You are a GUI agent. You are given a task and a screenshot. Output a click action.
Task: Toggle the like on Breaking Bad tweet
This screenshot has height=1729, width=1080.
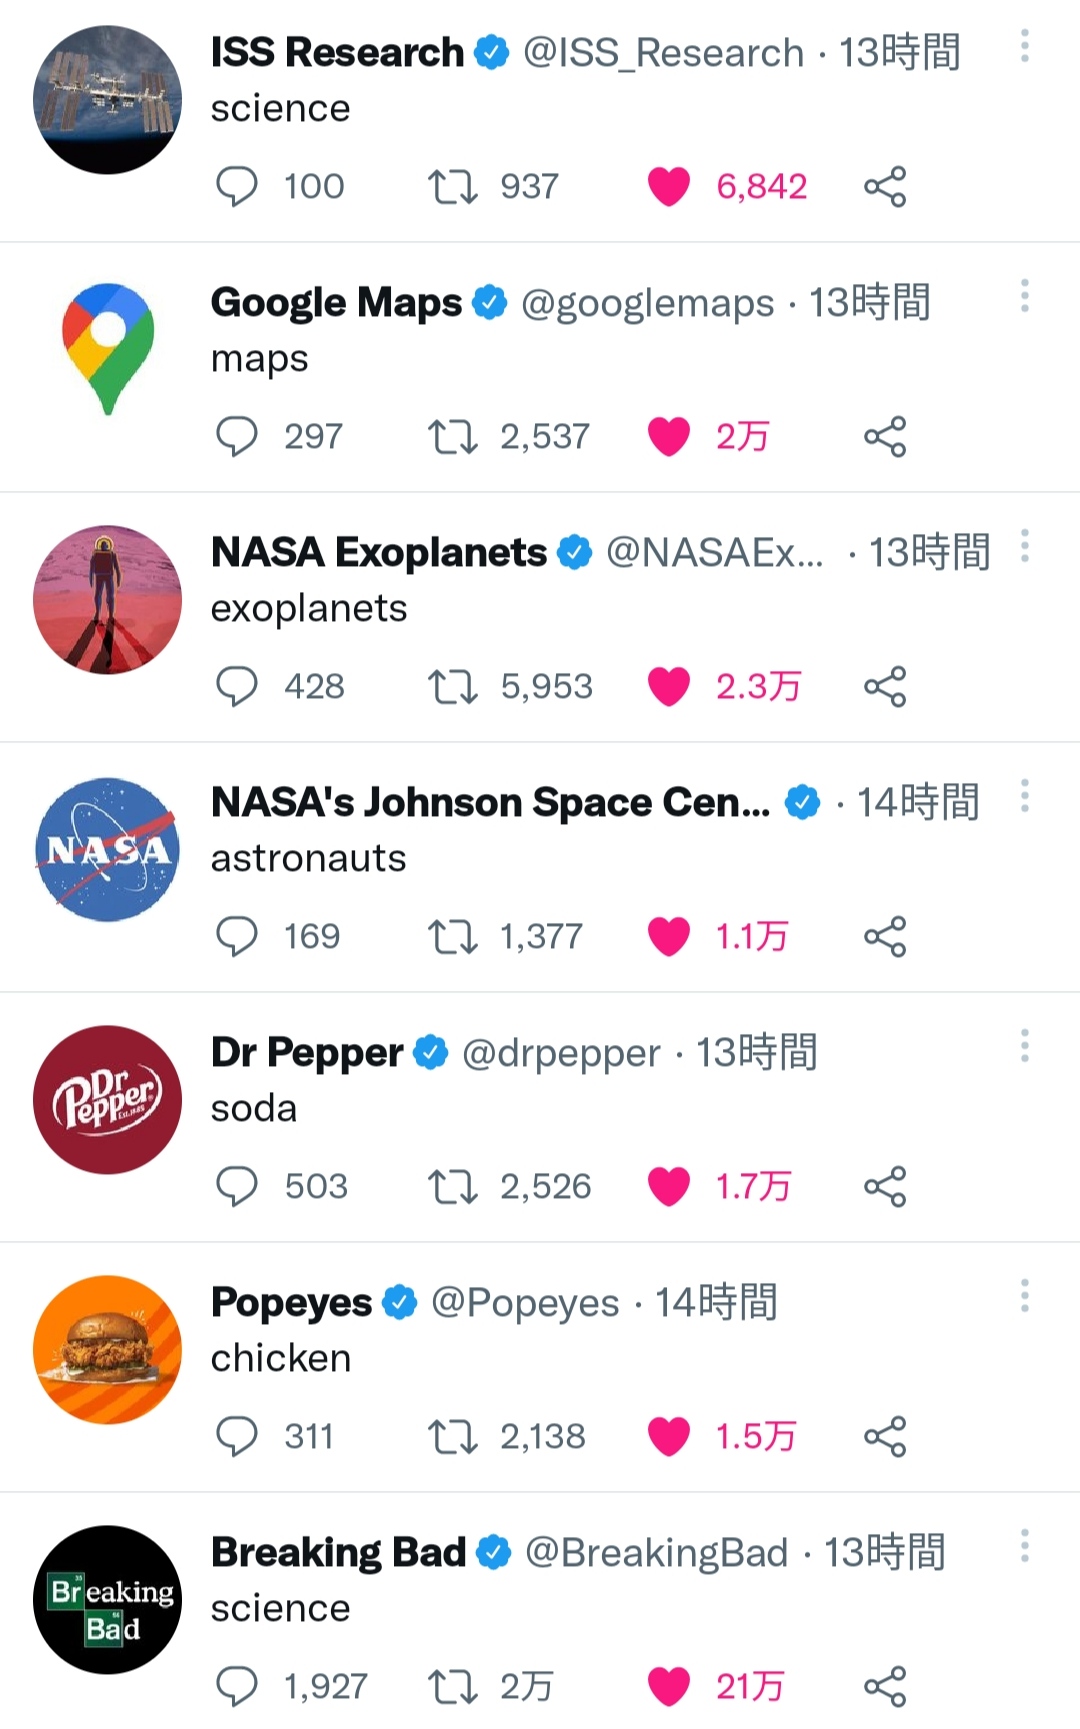pyautogui.click(x=669, y=1687)
